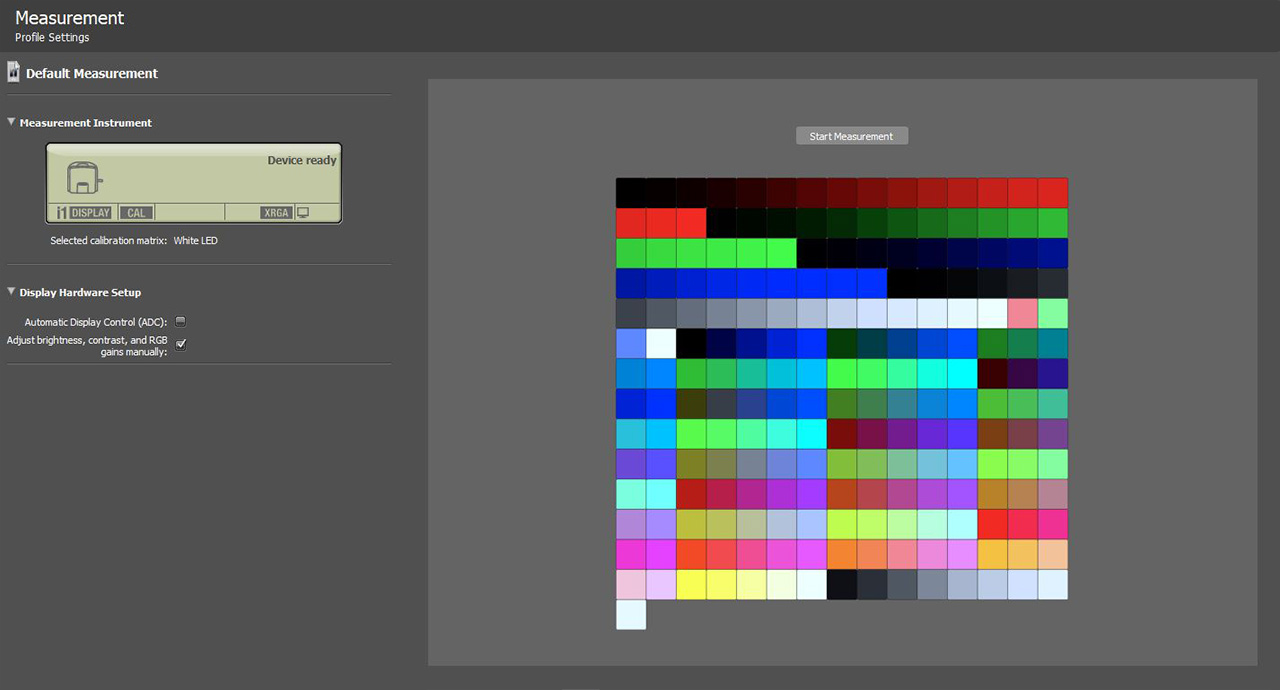1280x690 pixels.
Task: Select the first black patch in top row
Action: tap(631, 193)
